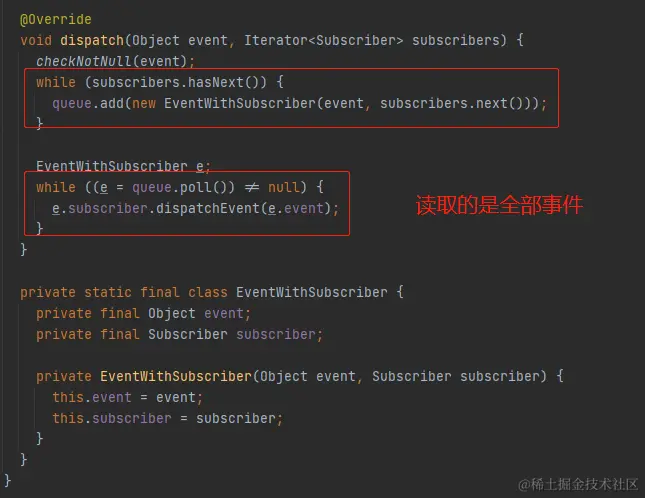Image resolution: width=645 pixels, height=498 pixels.
Task: Click the private EventWithSubscriber constructor name
Action: pyautogui.click(x=176, y=376)
